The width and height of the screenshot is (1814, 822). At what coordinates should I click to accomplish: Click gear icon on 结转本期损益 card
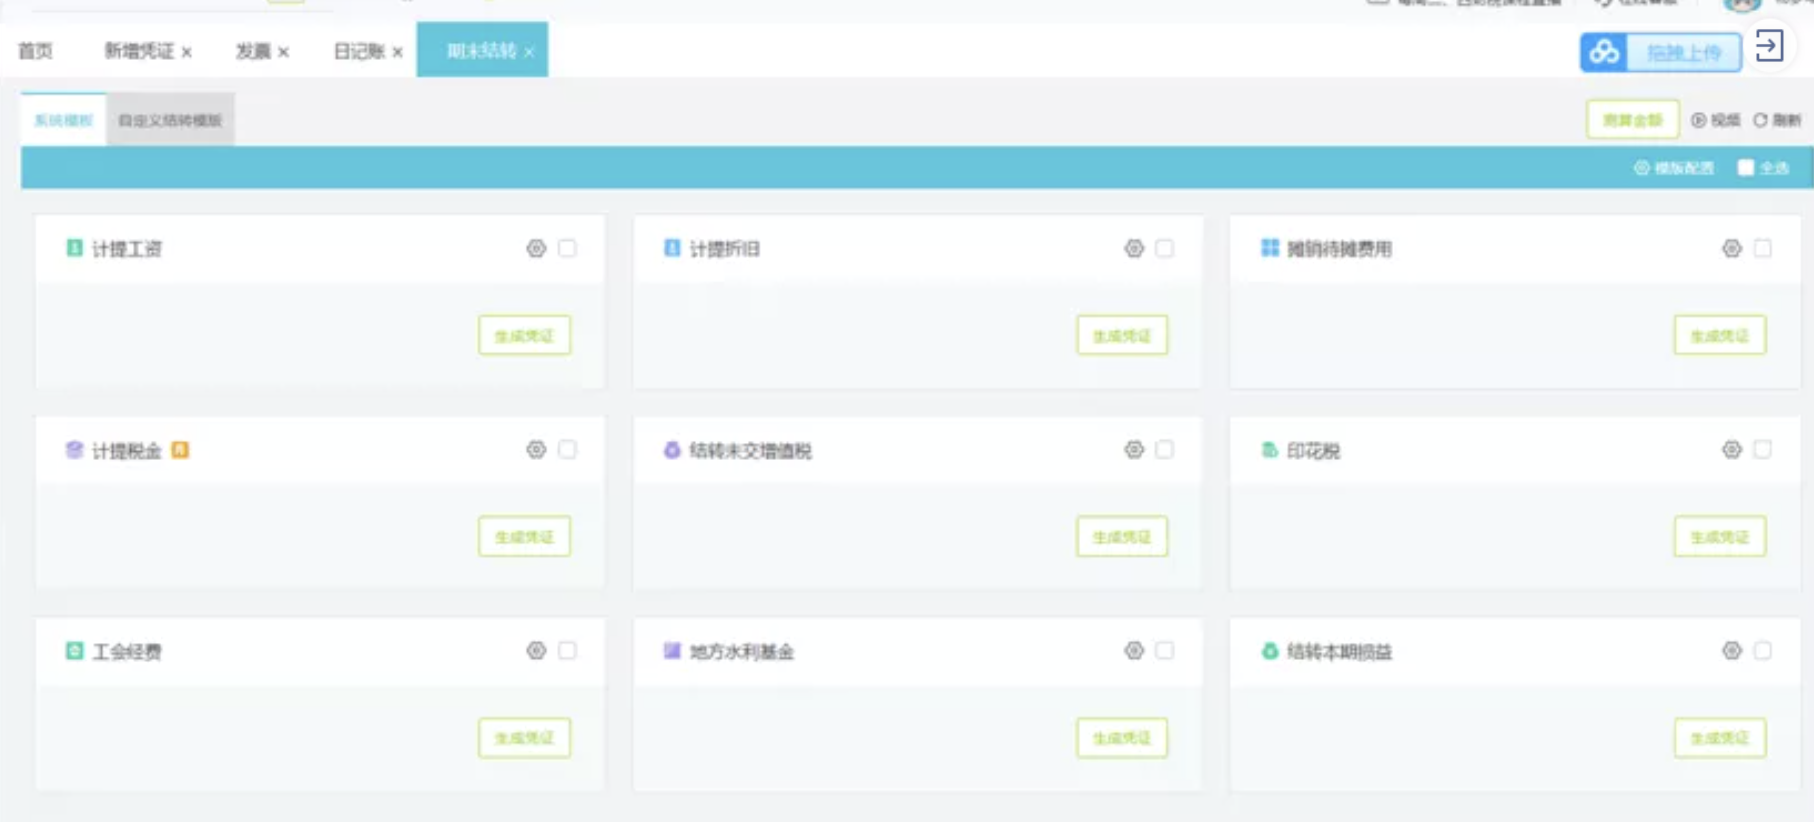1731,651
